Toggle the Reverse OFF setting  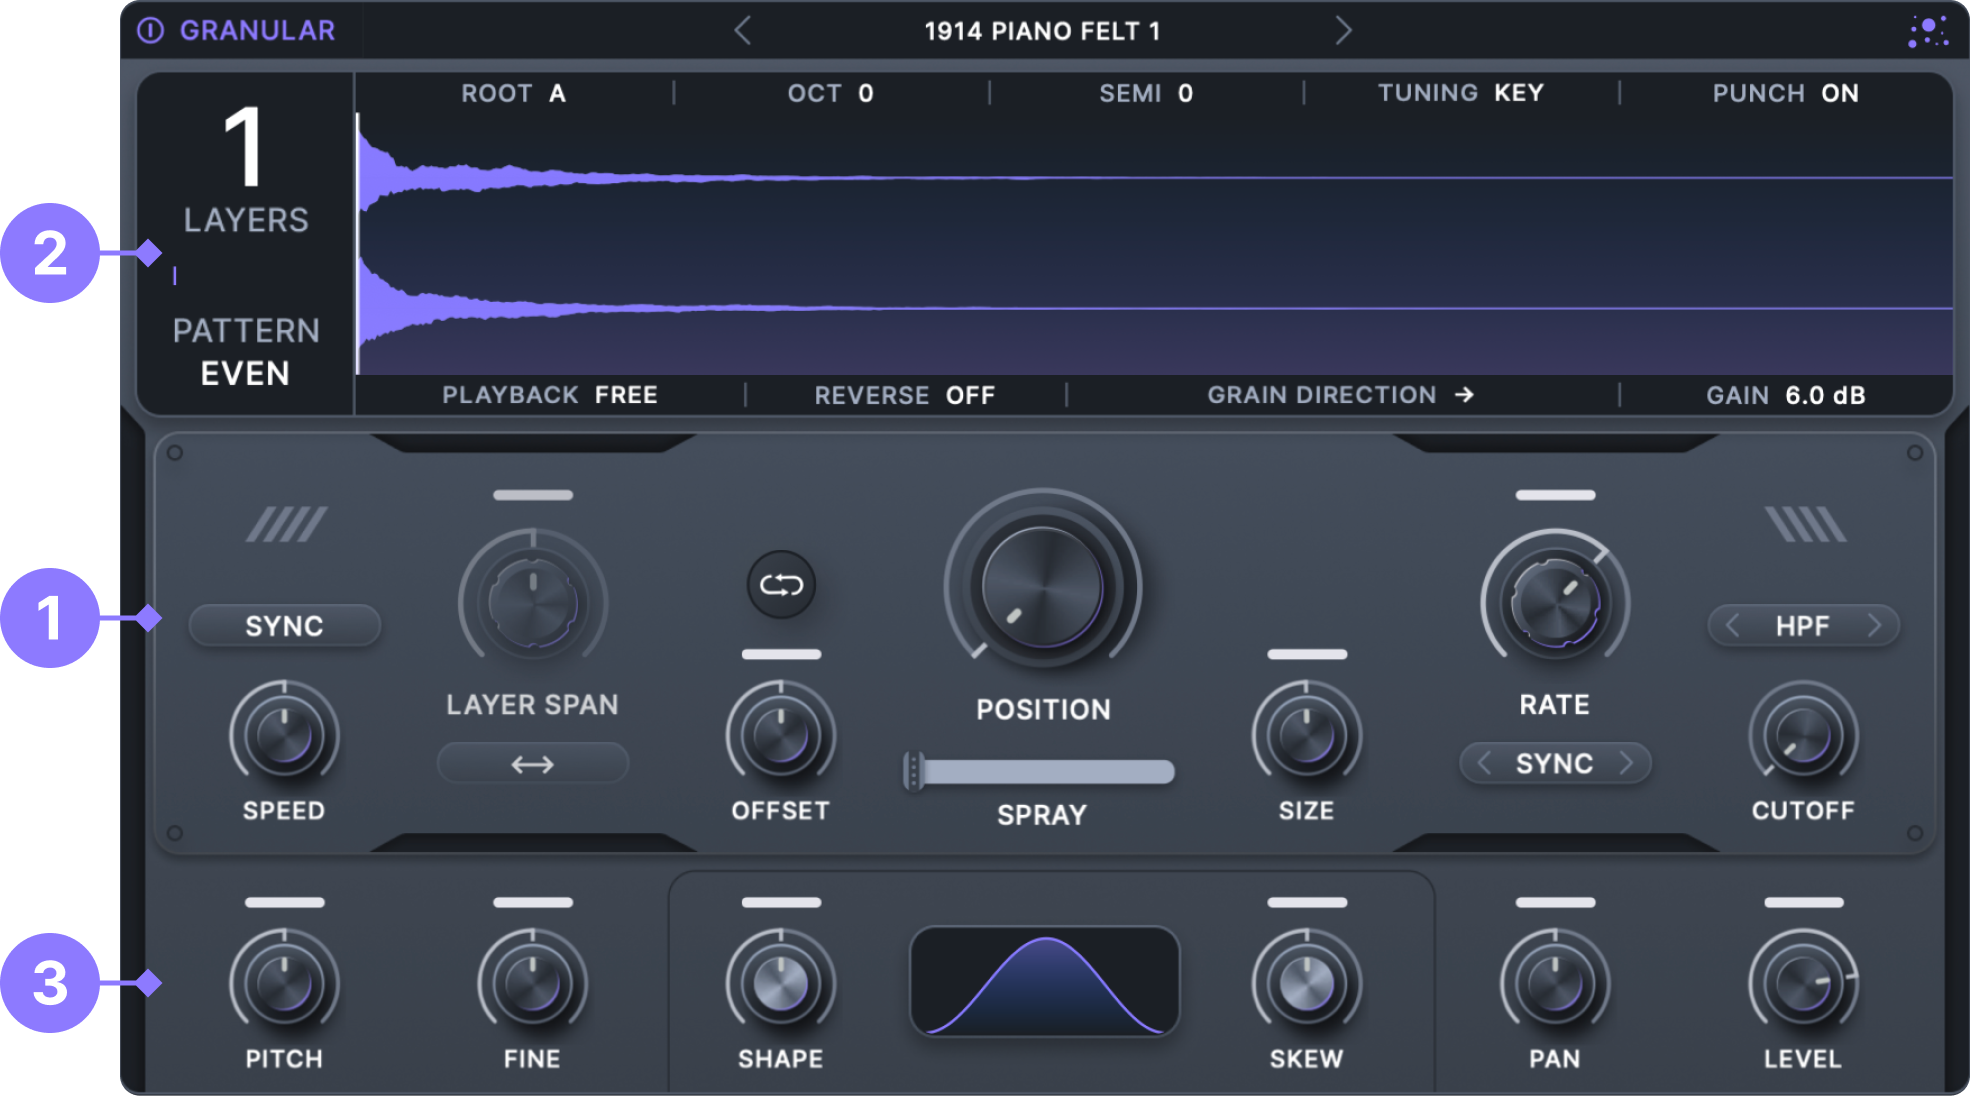tap(969, 395)
